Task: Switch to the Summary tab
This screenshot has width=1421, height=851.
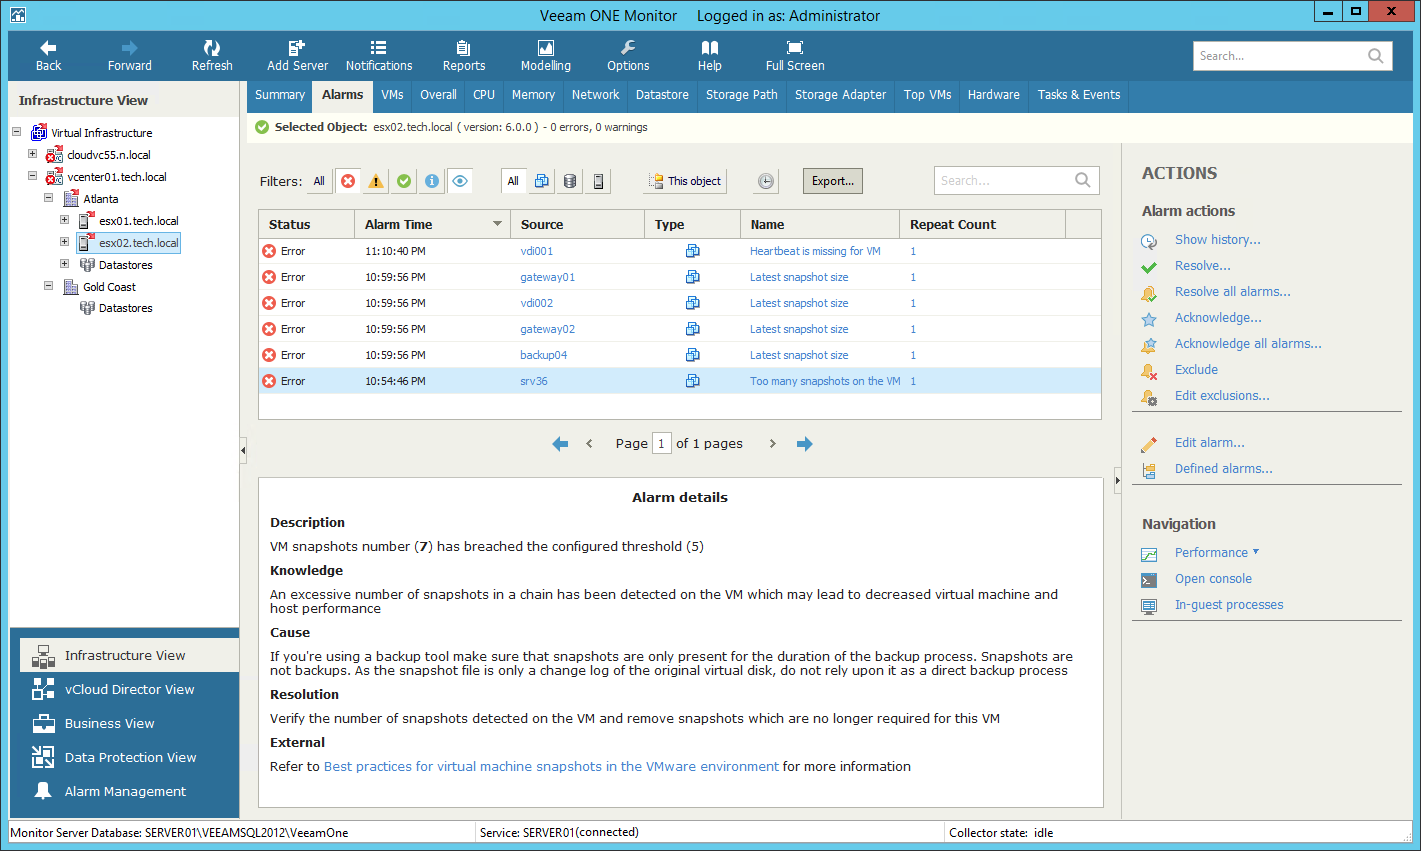Action: click(x=280, y=95)
